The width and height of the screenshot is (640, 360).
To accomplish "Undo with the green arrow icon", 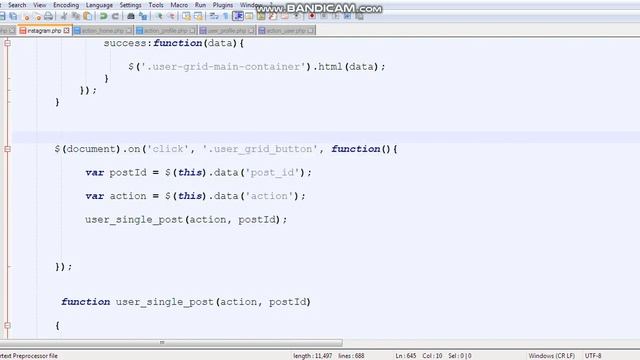I will 103,16.
